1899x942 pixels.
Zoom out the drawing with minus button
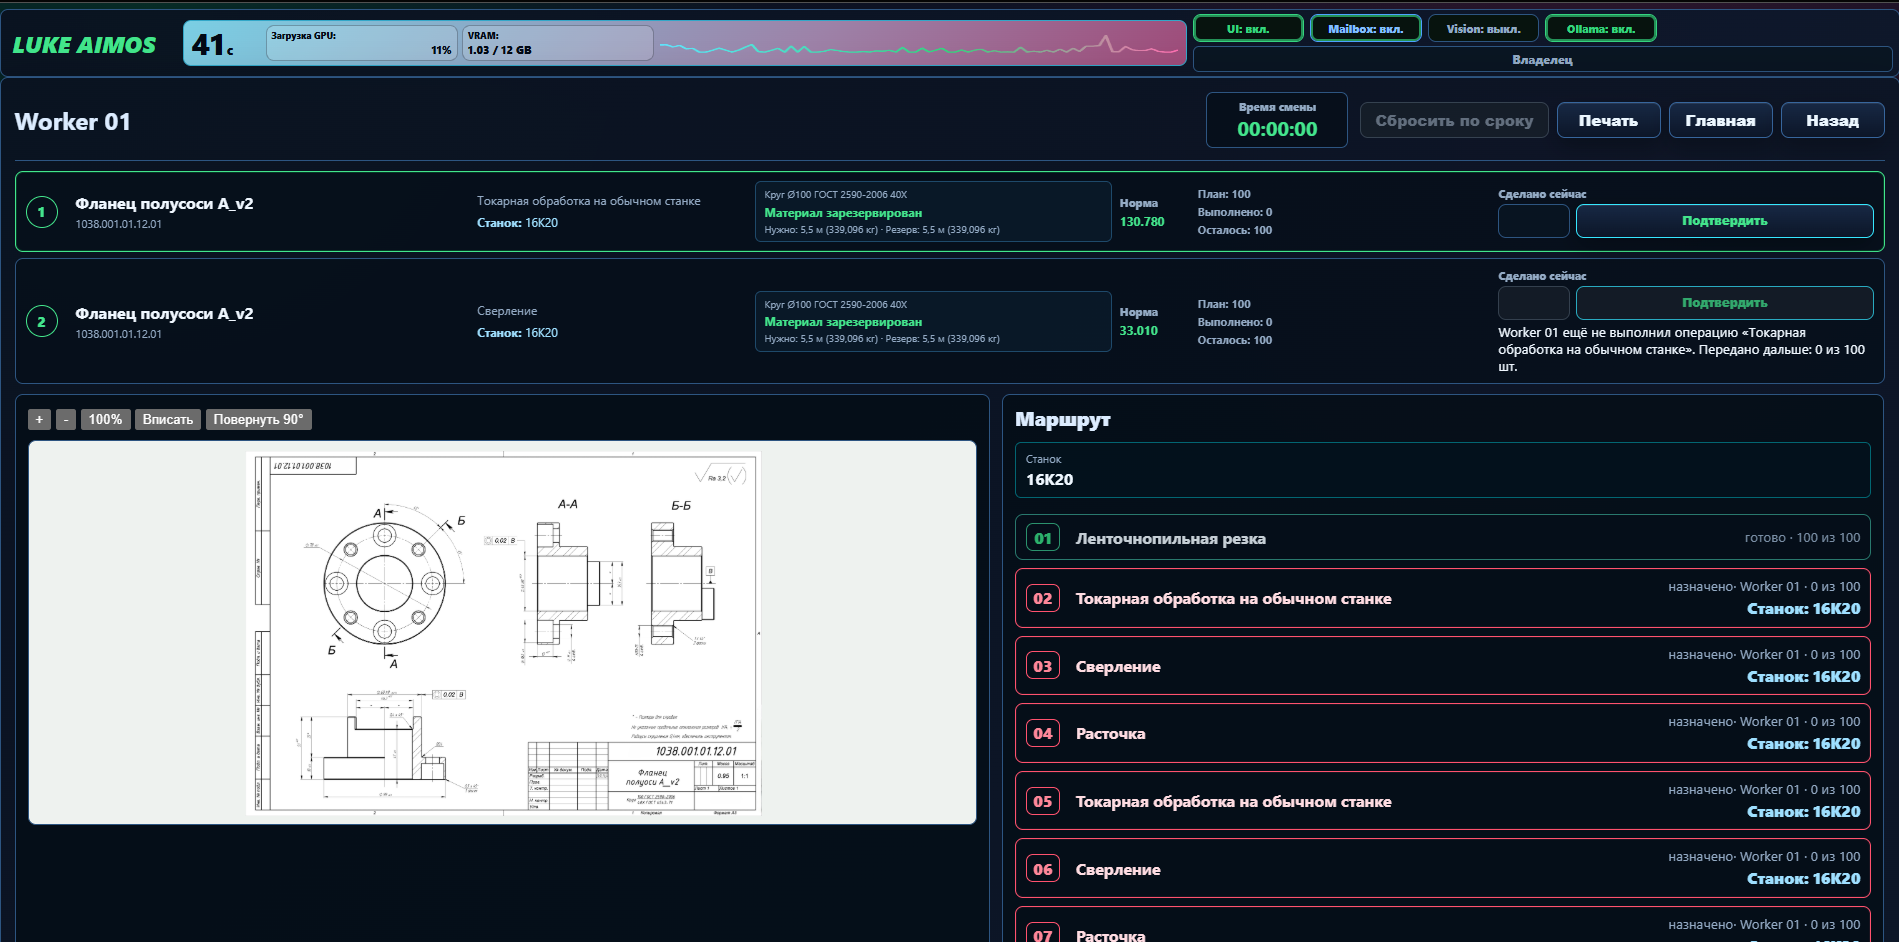point(66,419)
